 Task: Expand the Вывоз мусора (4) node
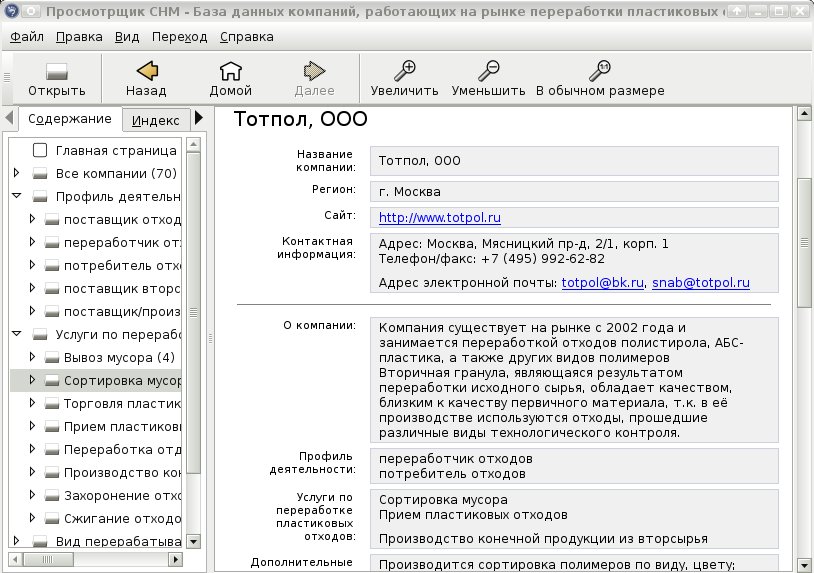coord(32,357)
